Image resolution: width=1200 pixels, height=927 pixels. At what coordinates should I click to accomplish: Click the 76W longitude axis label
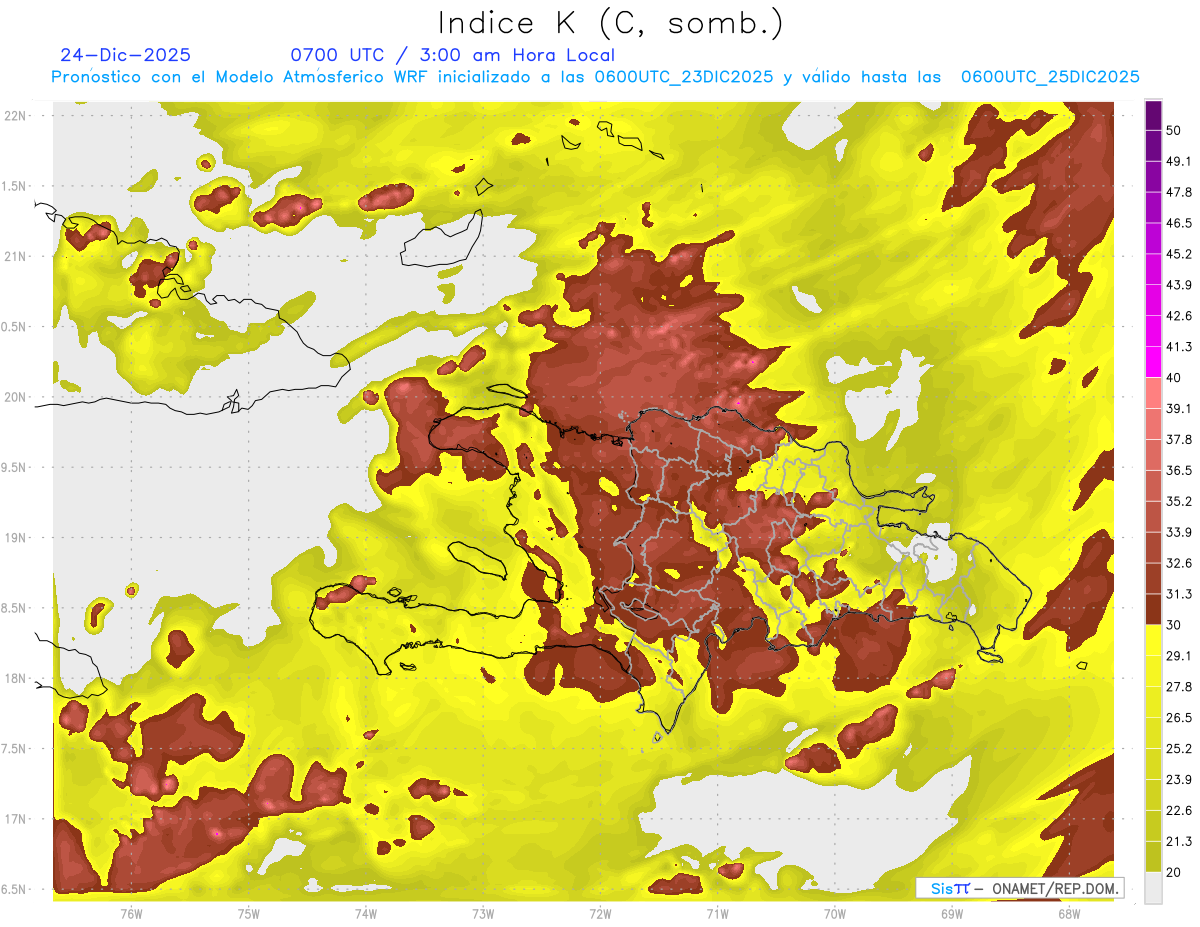131,914
